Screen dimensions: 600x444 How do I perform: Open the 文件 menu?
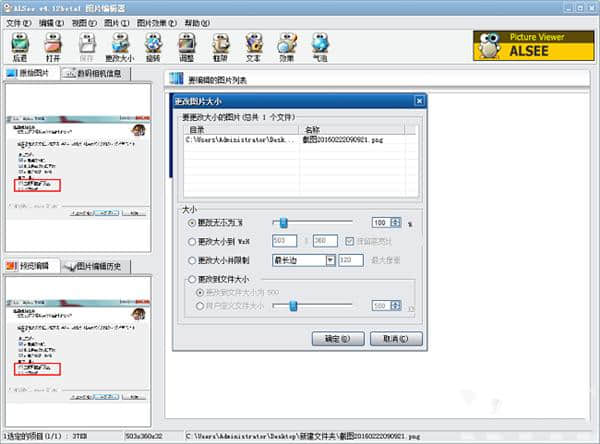18,23
